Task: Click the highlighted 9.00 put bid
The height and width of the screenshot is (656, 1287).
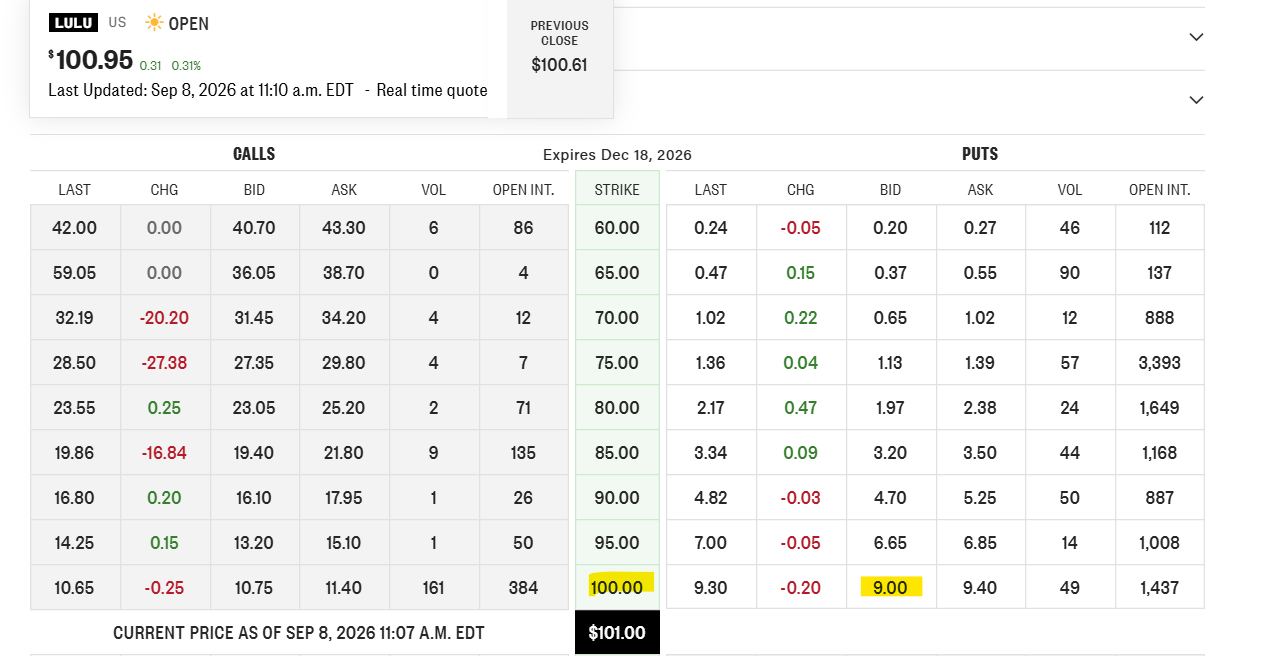Action: click(890, 588)
